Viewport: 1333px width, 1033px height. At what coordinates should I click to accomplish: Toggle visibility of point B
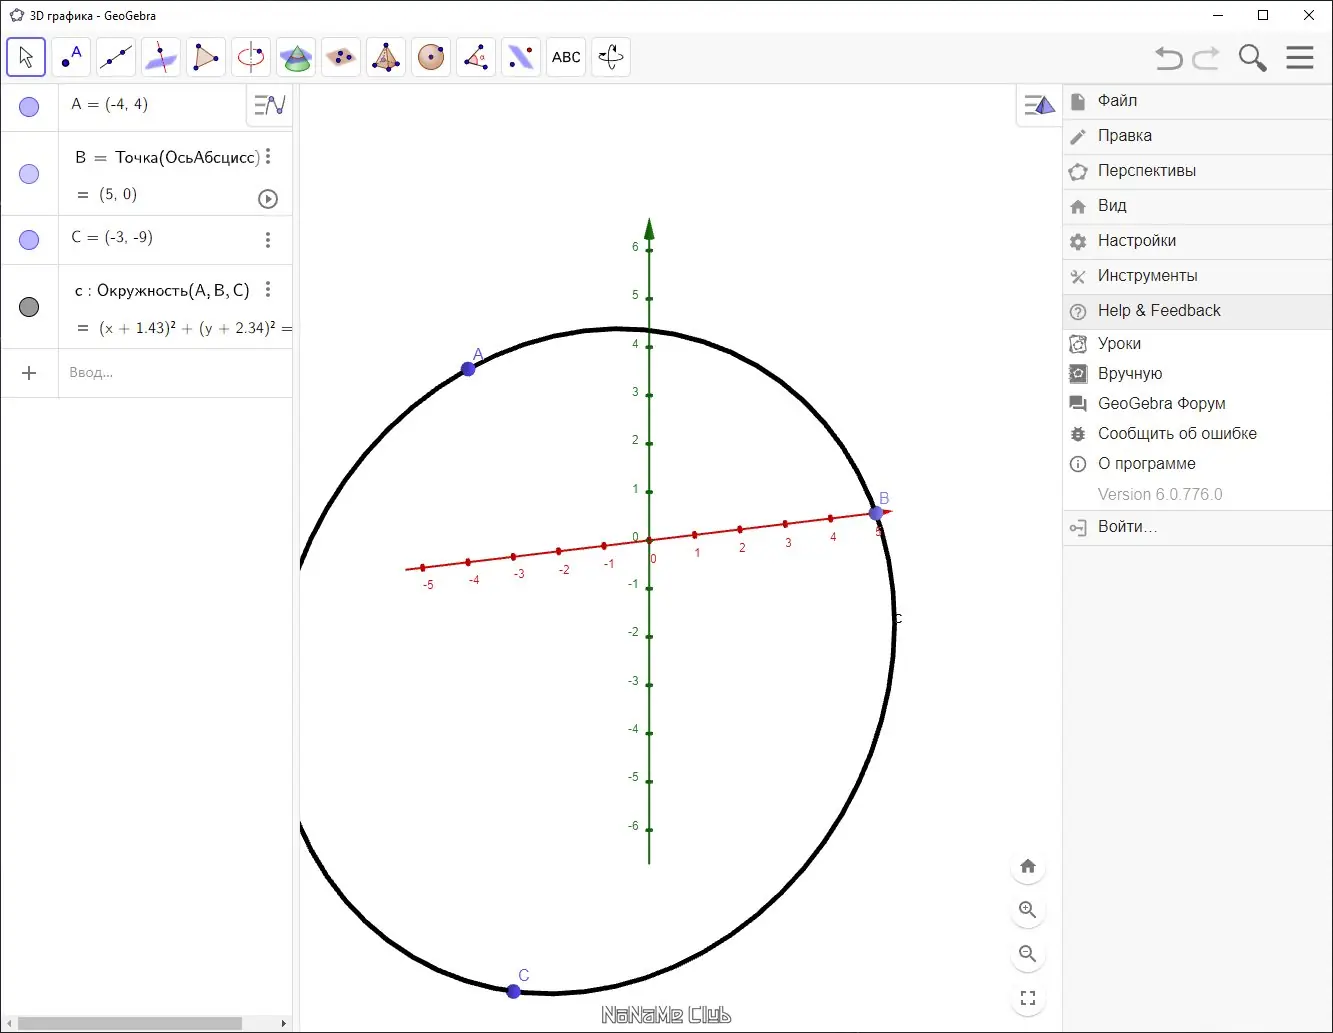(29, 174)
